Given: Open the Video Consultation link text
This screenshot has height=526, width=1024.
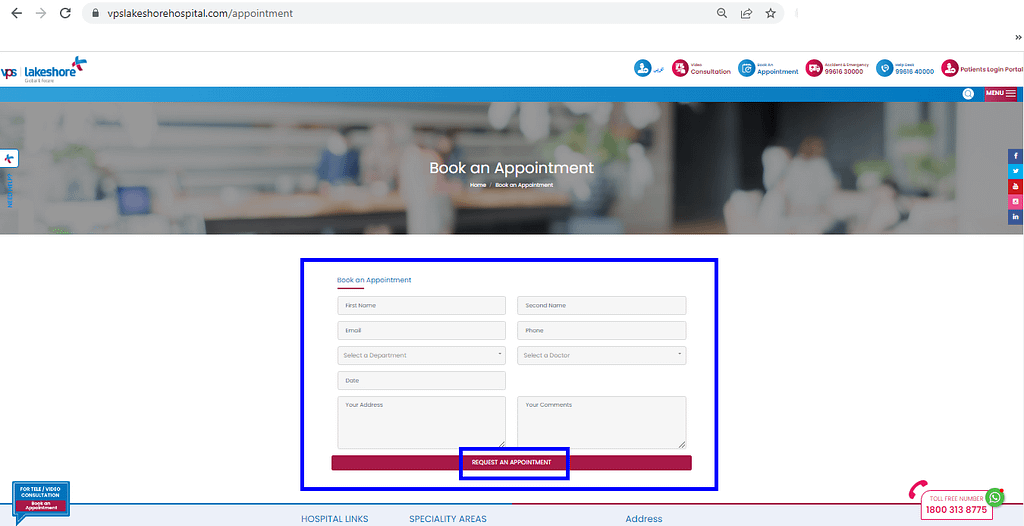Looking at the screenshot, I should [711, 71].
